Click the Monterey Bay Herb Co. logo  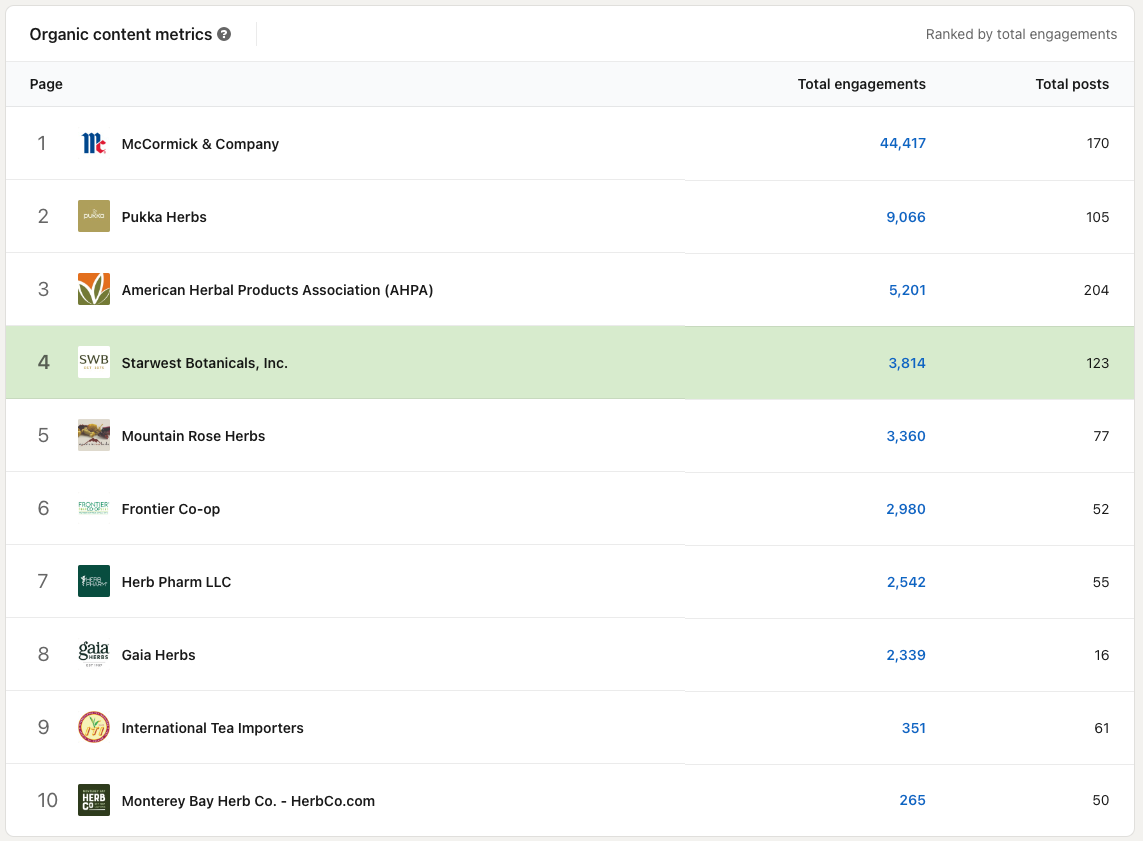pyautogui.click(x=94, y=800)
